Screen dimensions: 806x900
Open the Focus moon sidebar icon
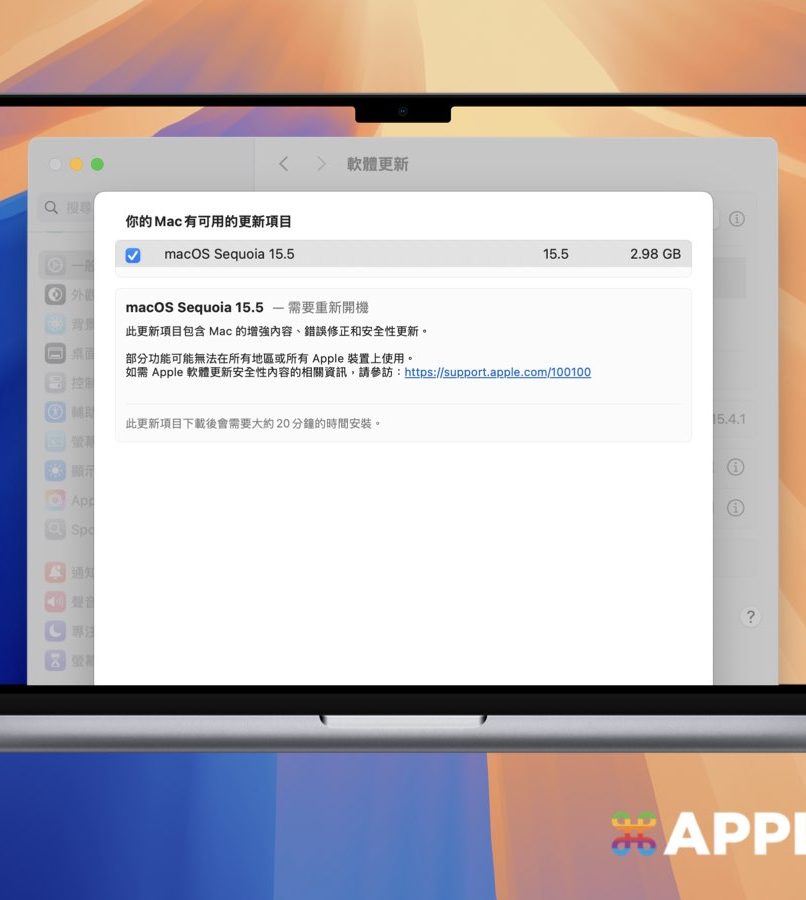55,631
